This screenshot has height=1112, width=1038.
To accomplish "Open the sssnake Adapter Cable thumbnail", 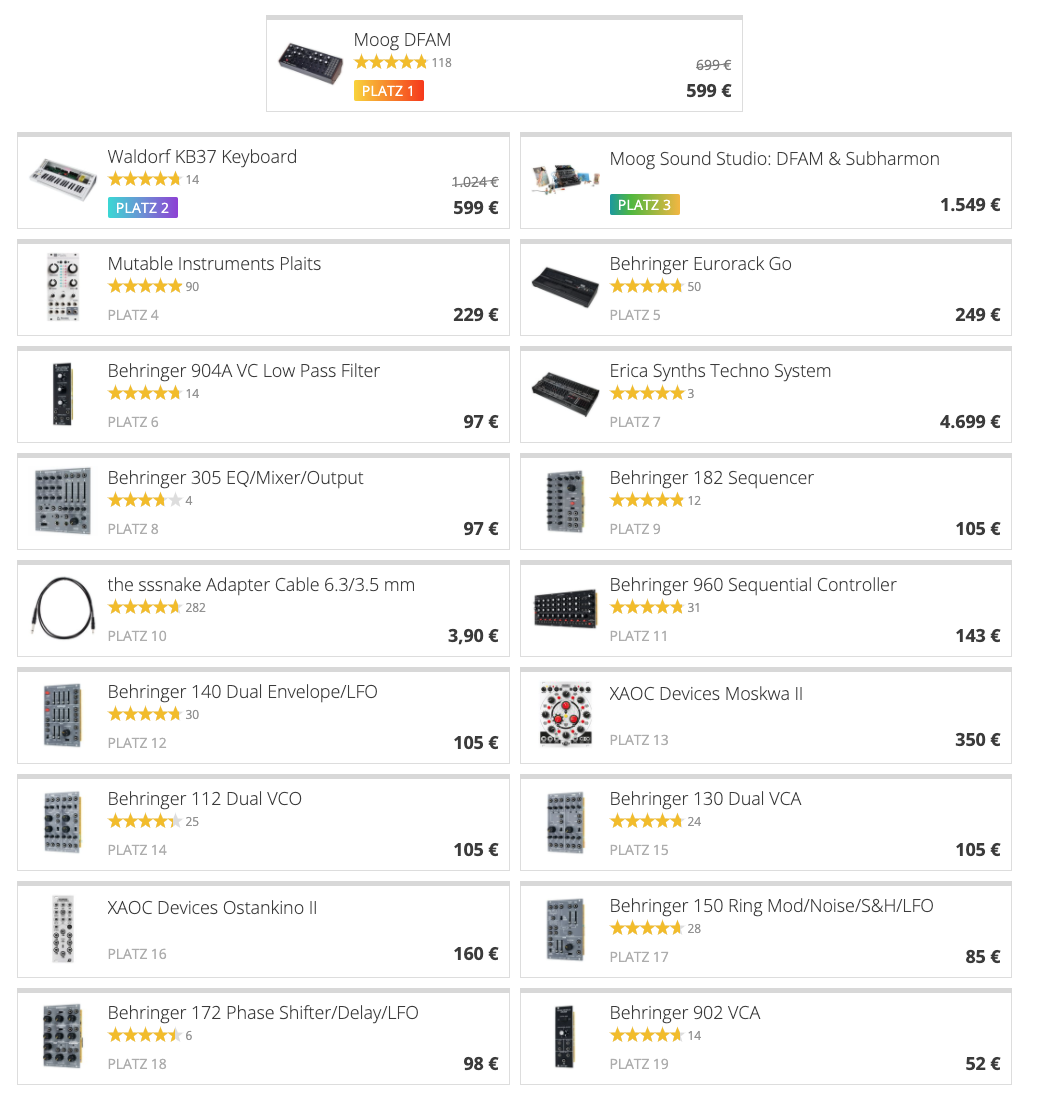I will click(x=64, y=608).
